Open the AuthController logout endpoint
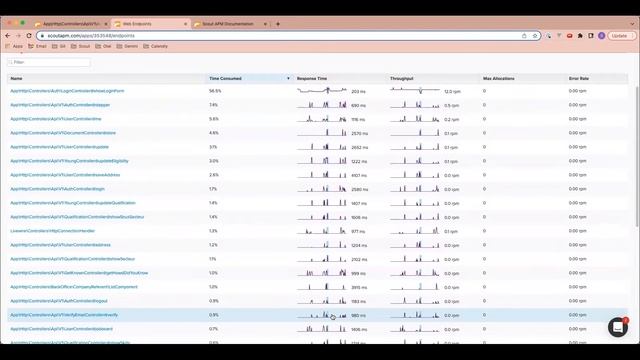The height and width of the screenshot is (360, 640). pyautogui.click(x=59, y=301)
